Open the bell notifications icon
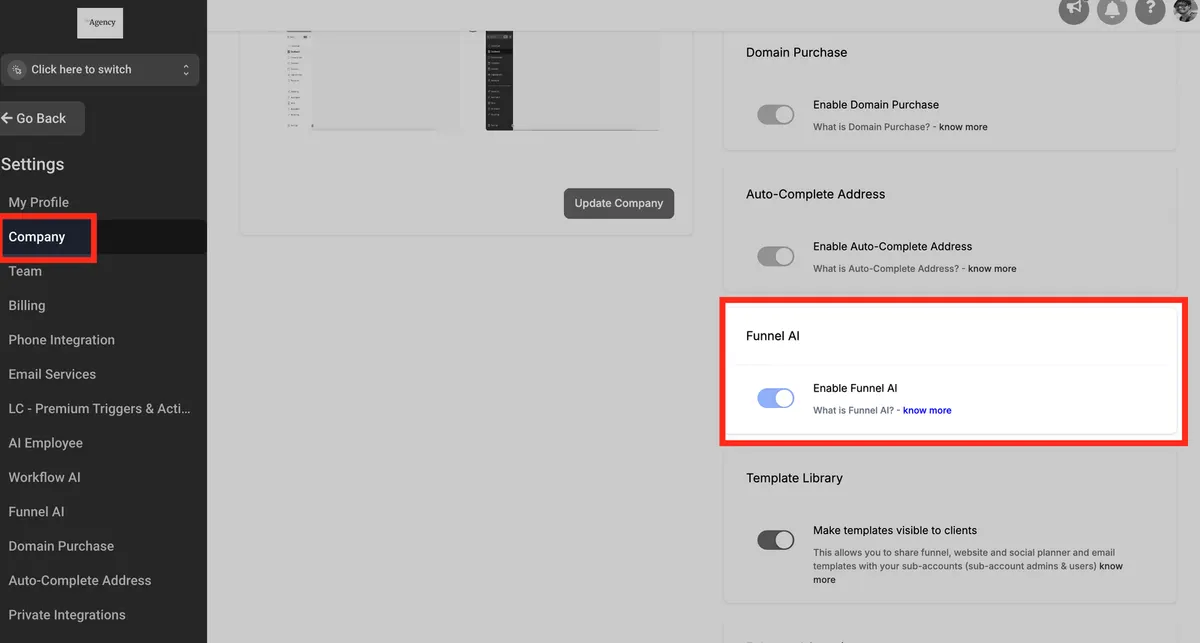Viewport: 1200px width, 643px height. [x=1112, y=10]
